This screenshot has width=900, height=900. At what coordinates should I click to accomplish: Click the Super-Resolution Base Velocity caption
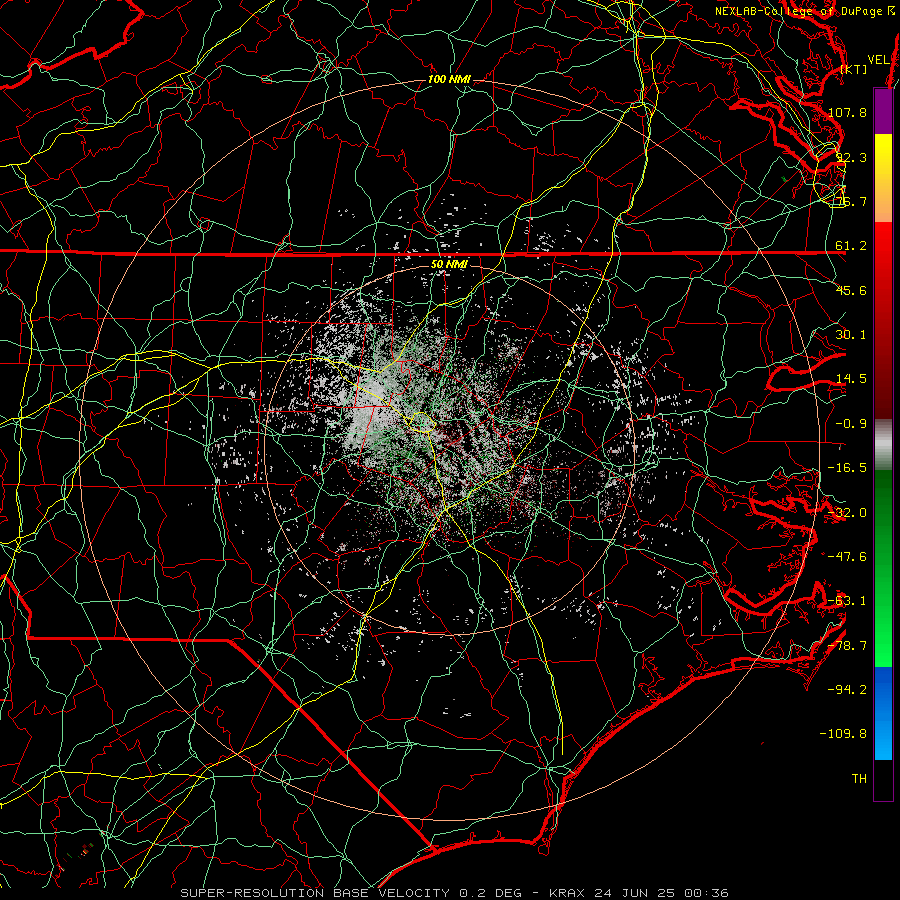pyautogui.click(x=454, y=893)
